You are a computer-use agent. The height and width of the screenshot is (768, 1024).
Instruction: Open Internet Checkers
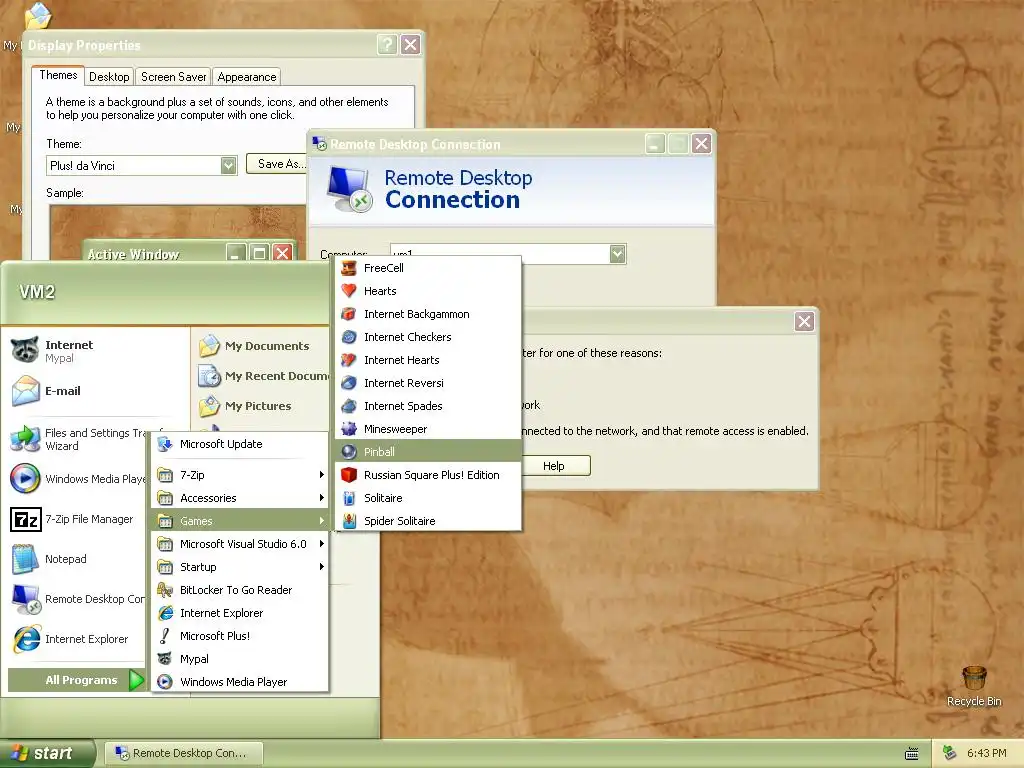pyautogui.click(x=428, y=337)
